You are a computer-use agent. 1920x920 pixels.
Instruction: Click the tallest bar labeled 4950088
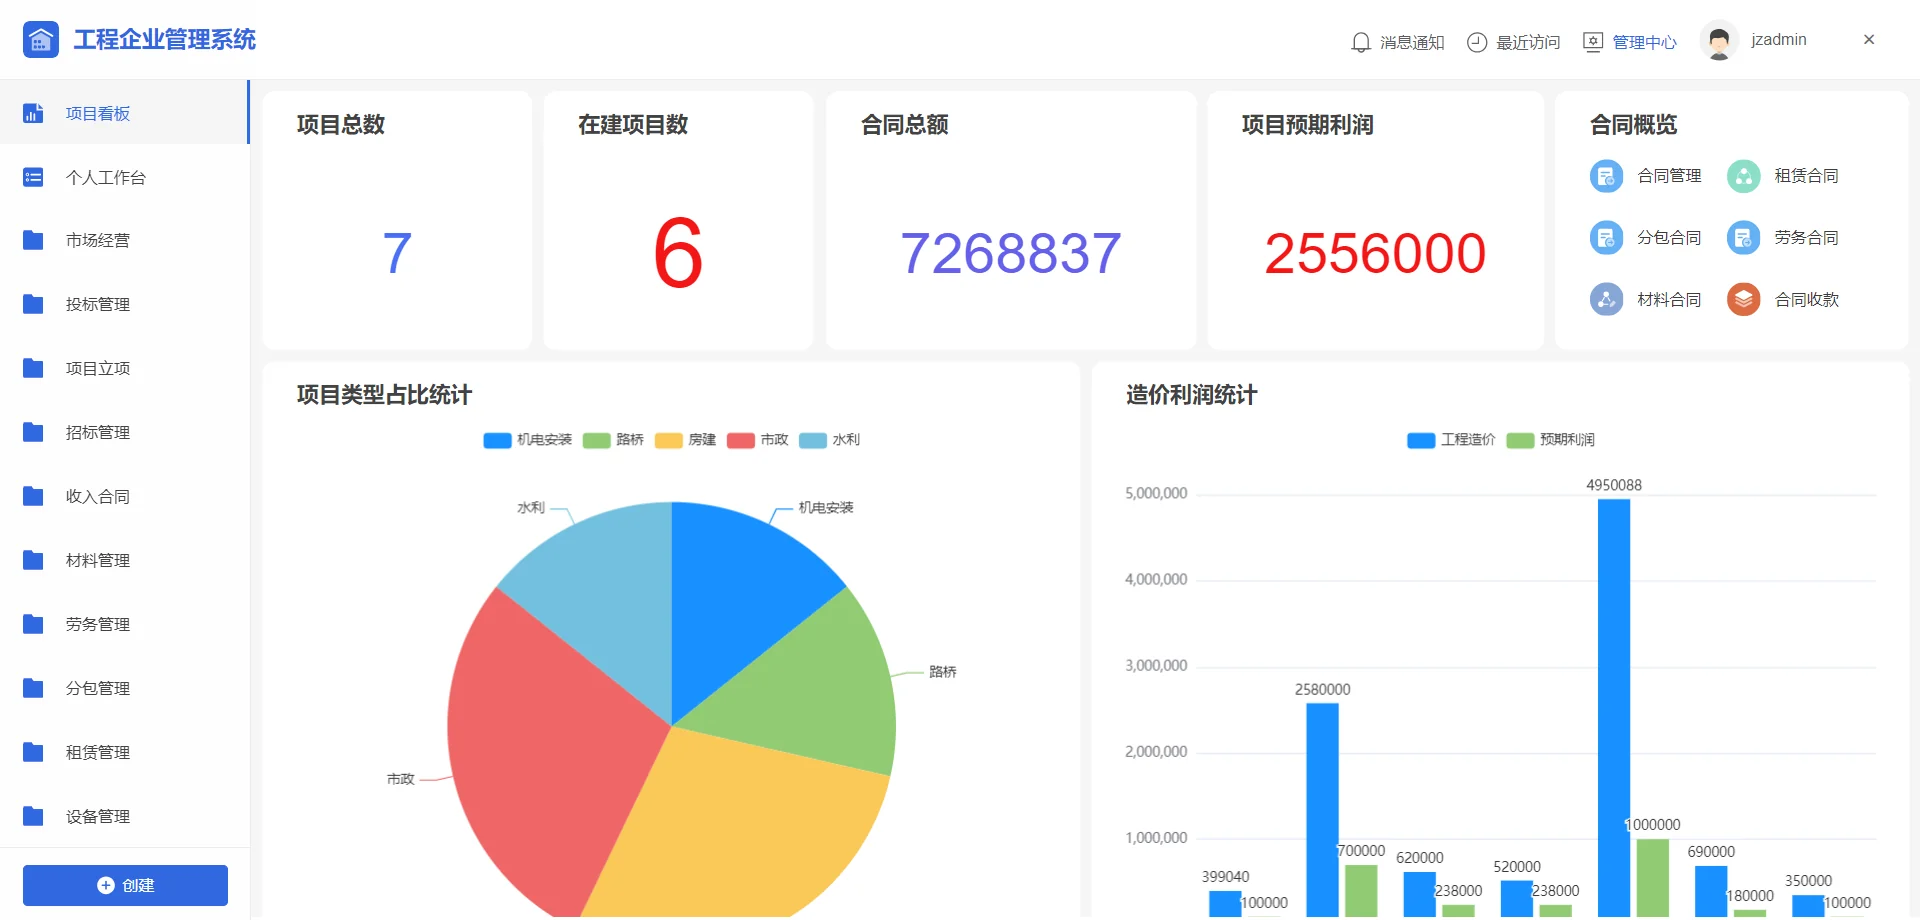[x=1613, y=708]
